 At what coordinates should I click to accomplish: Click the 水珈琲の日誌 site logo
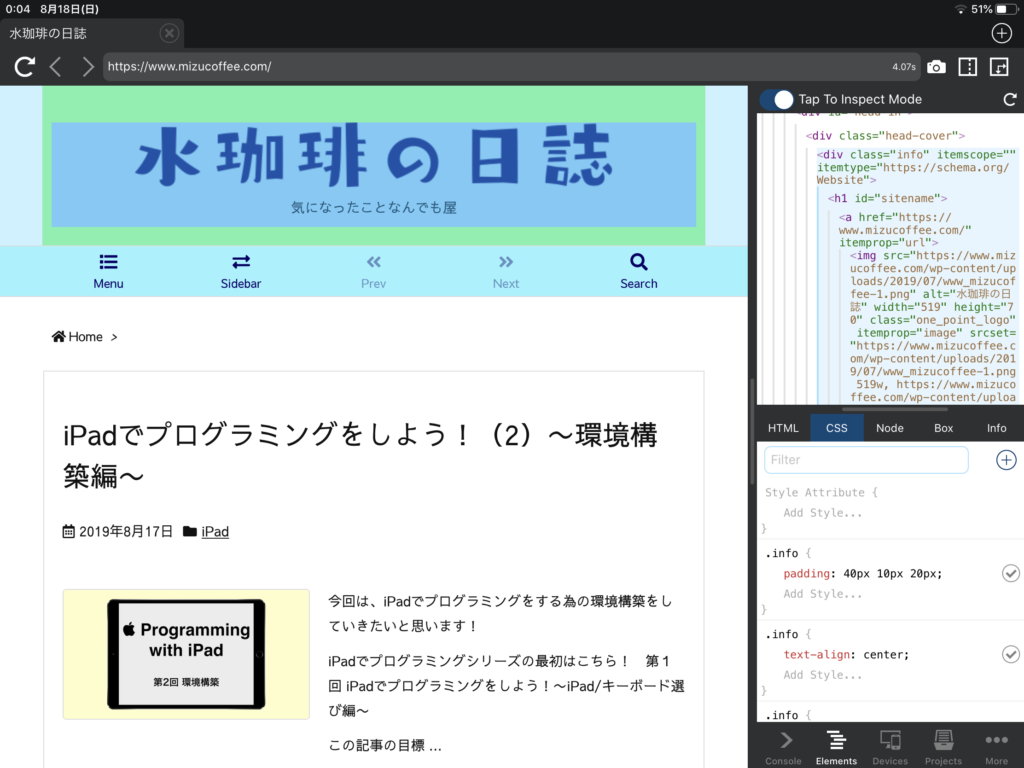374,155
